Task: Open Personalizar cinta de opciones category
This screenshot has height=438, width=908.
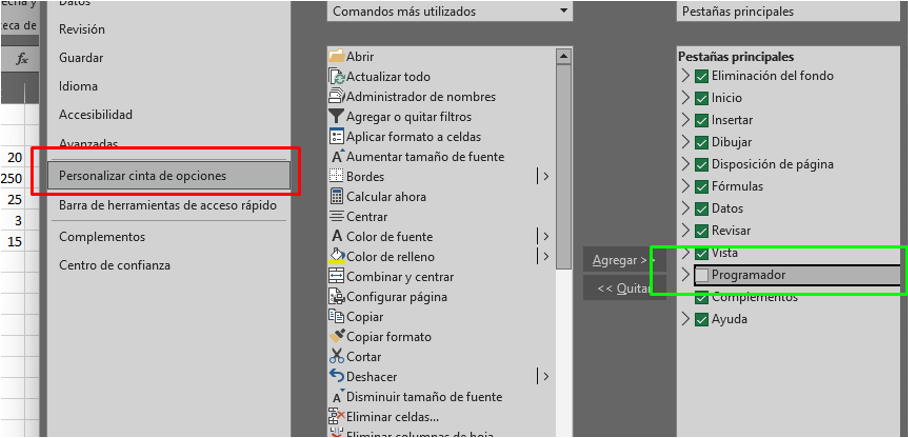Action: pyautogui.click(x=168, y=176)
